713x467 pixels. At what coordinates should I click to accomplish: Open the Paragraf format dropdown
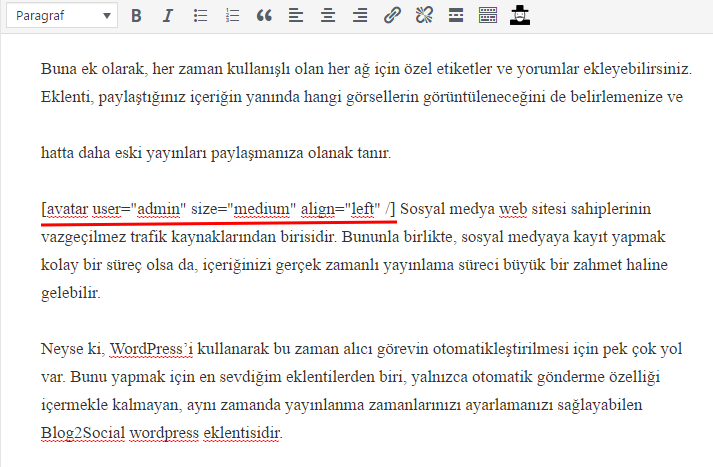point(62,15)
